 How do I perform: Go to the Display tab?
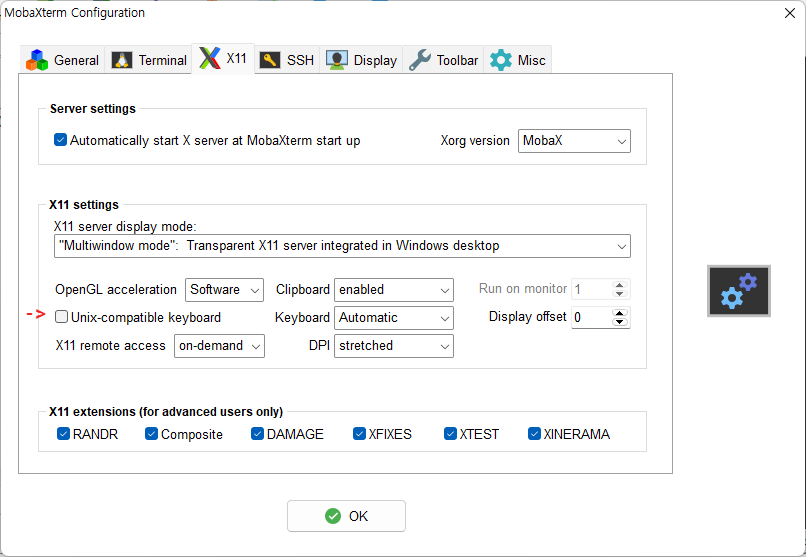pyautogui.click(x=361, y=60)
